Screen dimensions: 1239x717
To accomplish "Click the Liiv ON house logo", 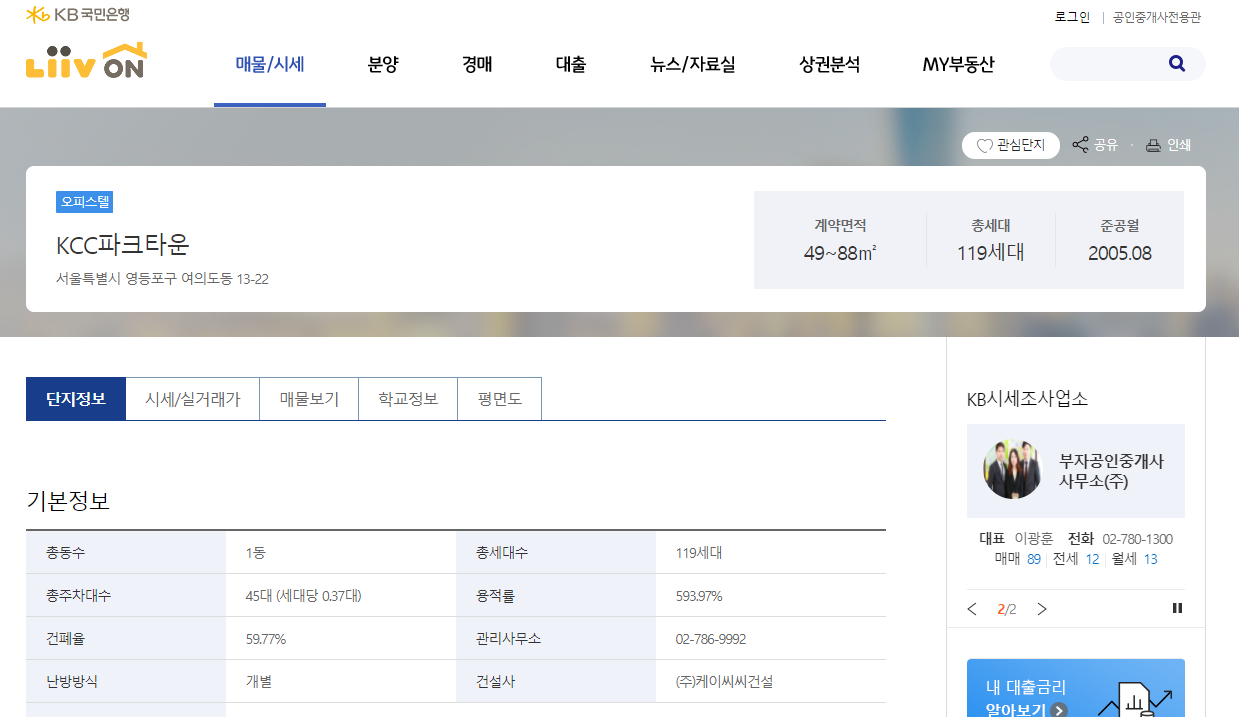I will [86, 61].
